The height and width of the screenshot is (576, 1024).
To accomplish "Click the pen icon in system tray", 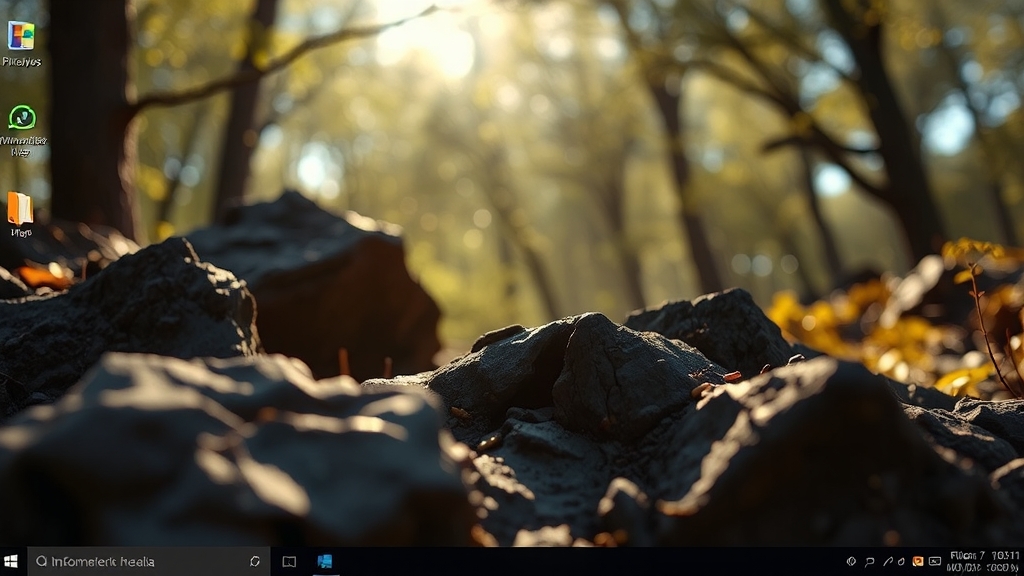I will pos(886,561).
